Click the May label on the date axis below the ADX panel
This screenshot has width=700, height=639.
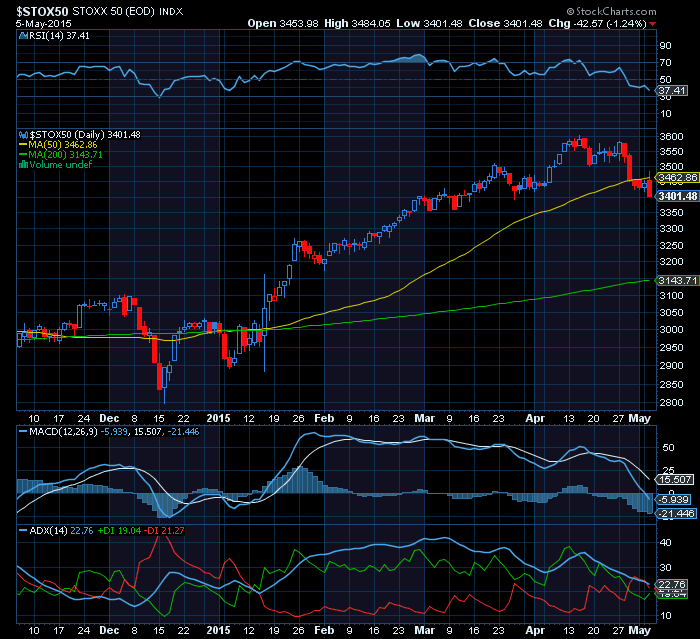639,631
